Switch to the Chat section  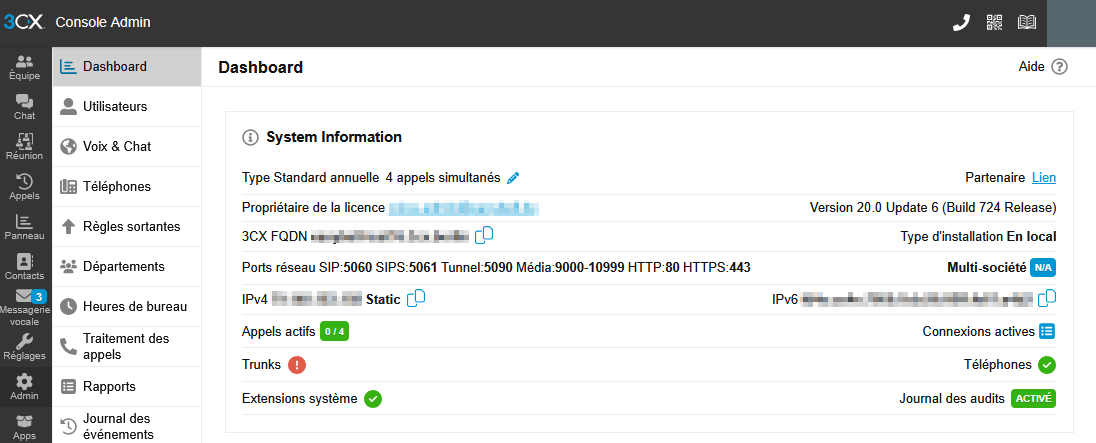click(x=25, y=107)
